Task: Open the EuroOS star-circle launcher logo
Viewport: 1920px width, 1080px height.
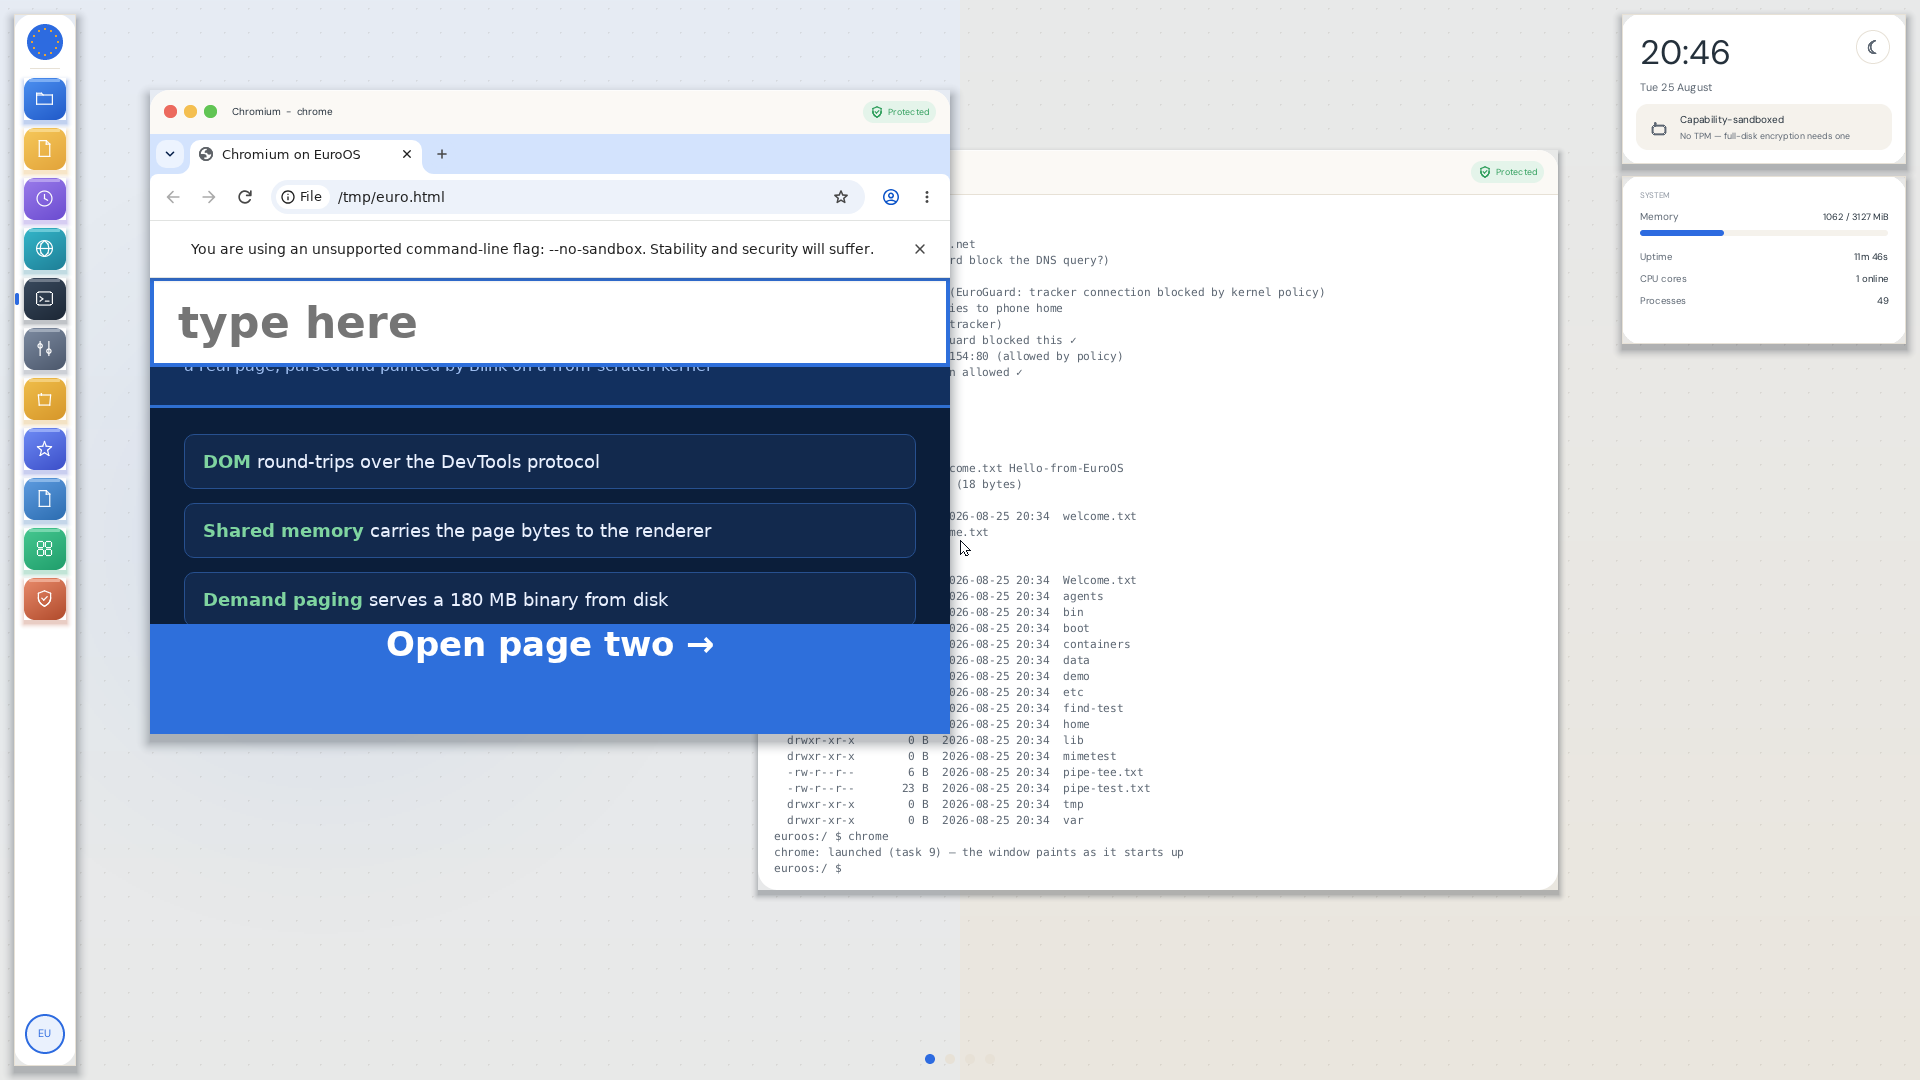Action: coord(45,42)
